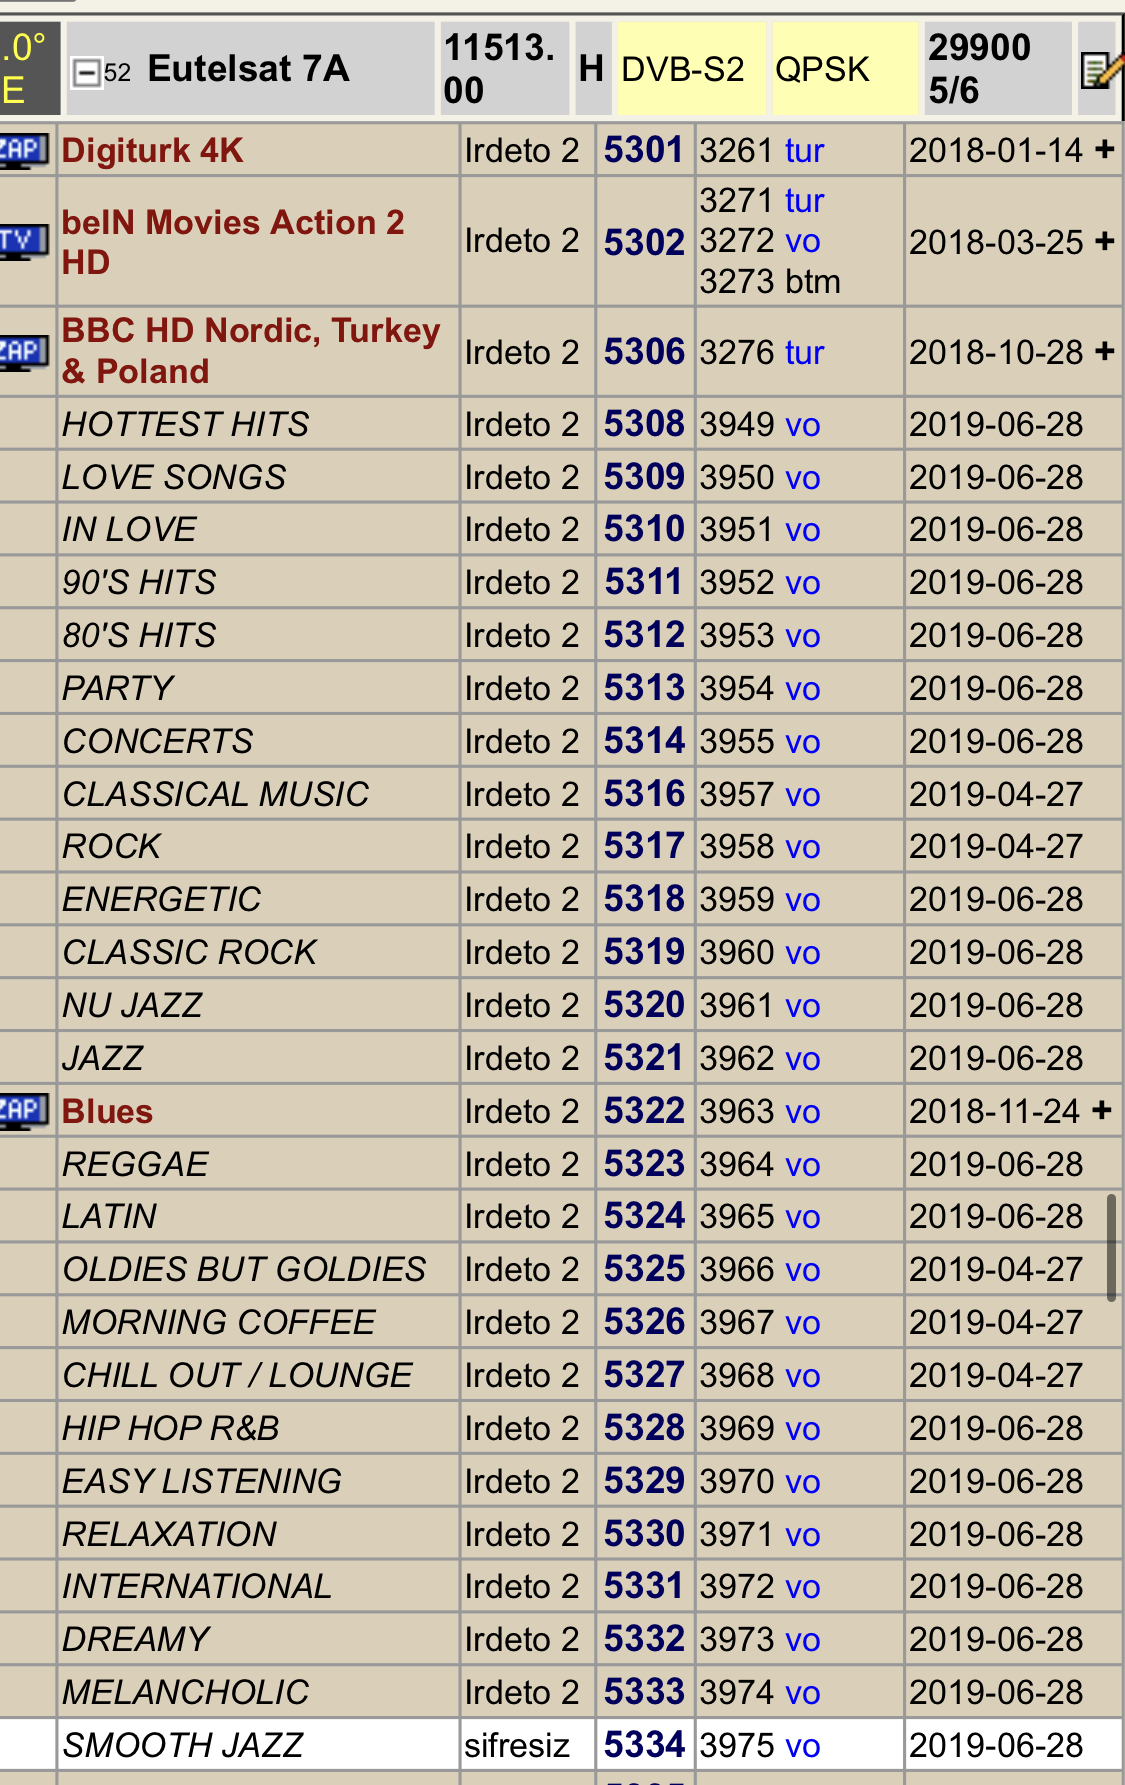Expand plus sign next to 2018-01-14 date
The height and width of the screenshot is (1785, 1125).
(1105, 149)
